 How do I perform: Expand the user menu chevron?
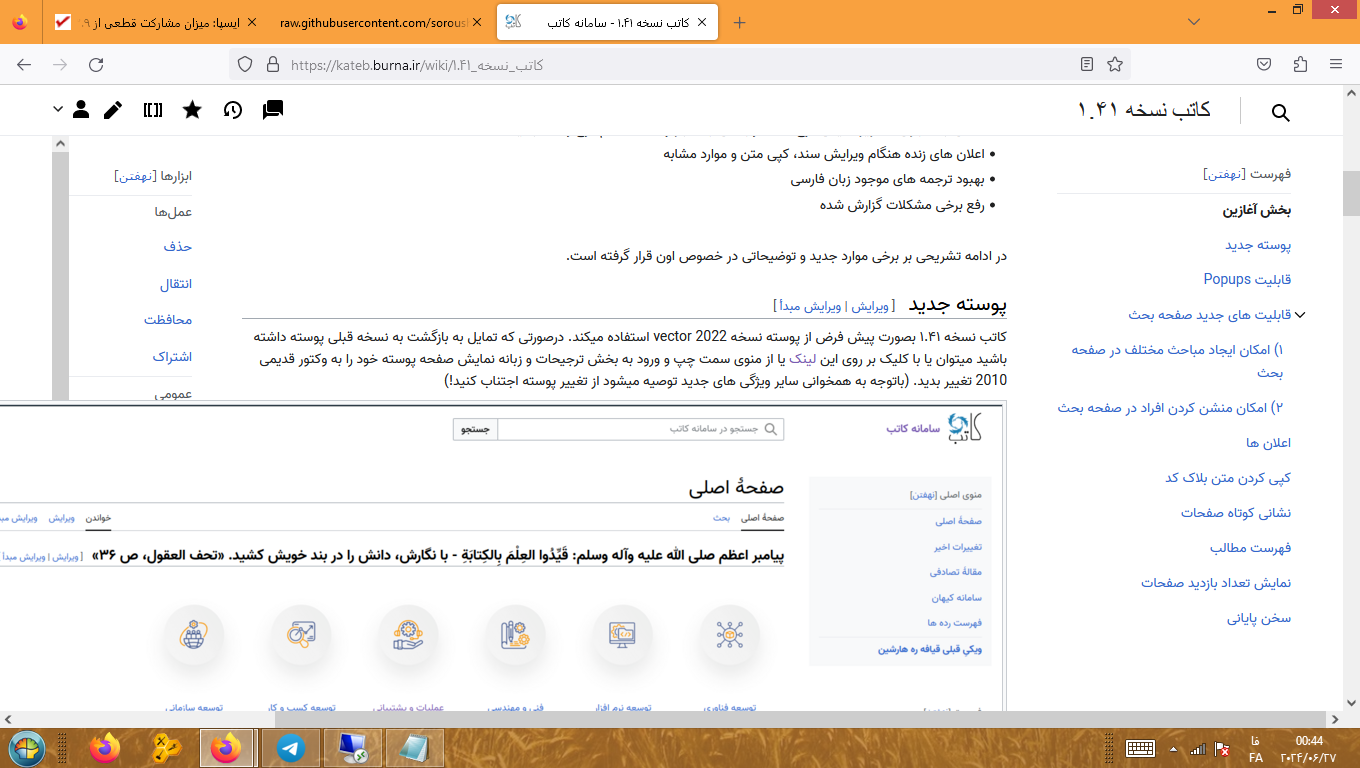point(58,109)
